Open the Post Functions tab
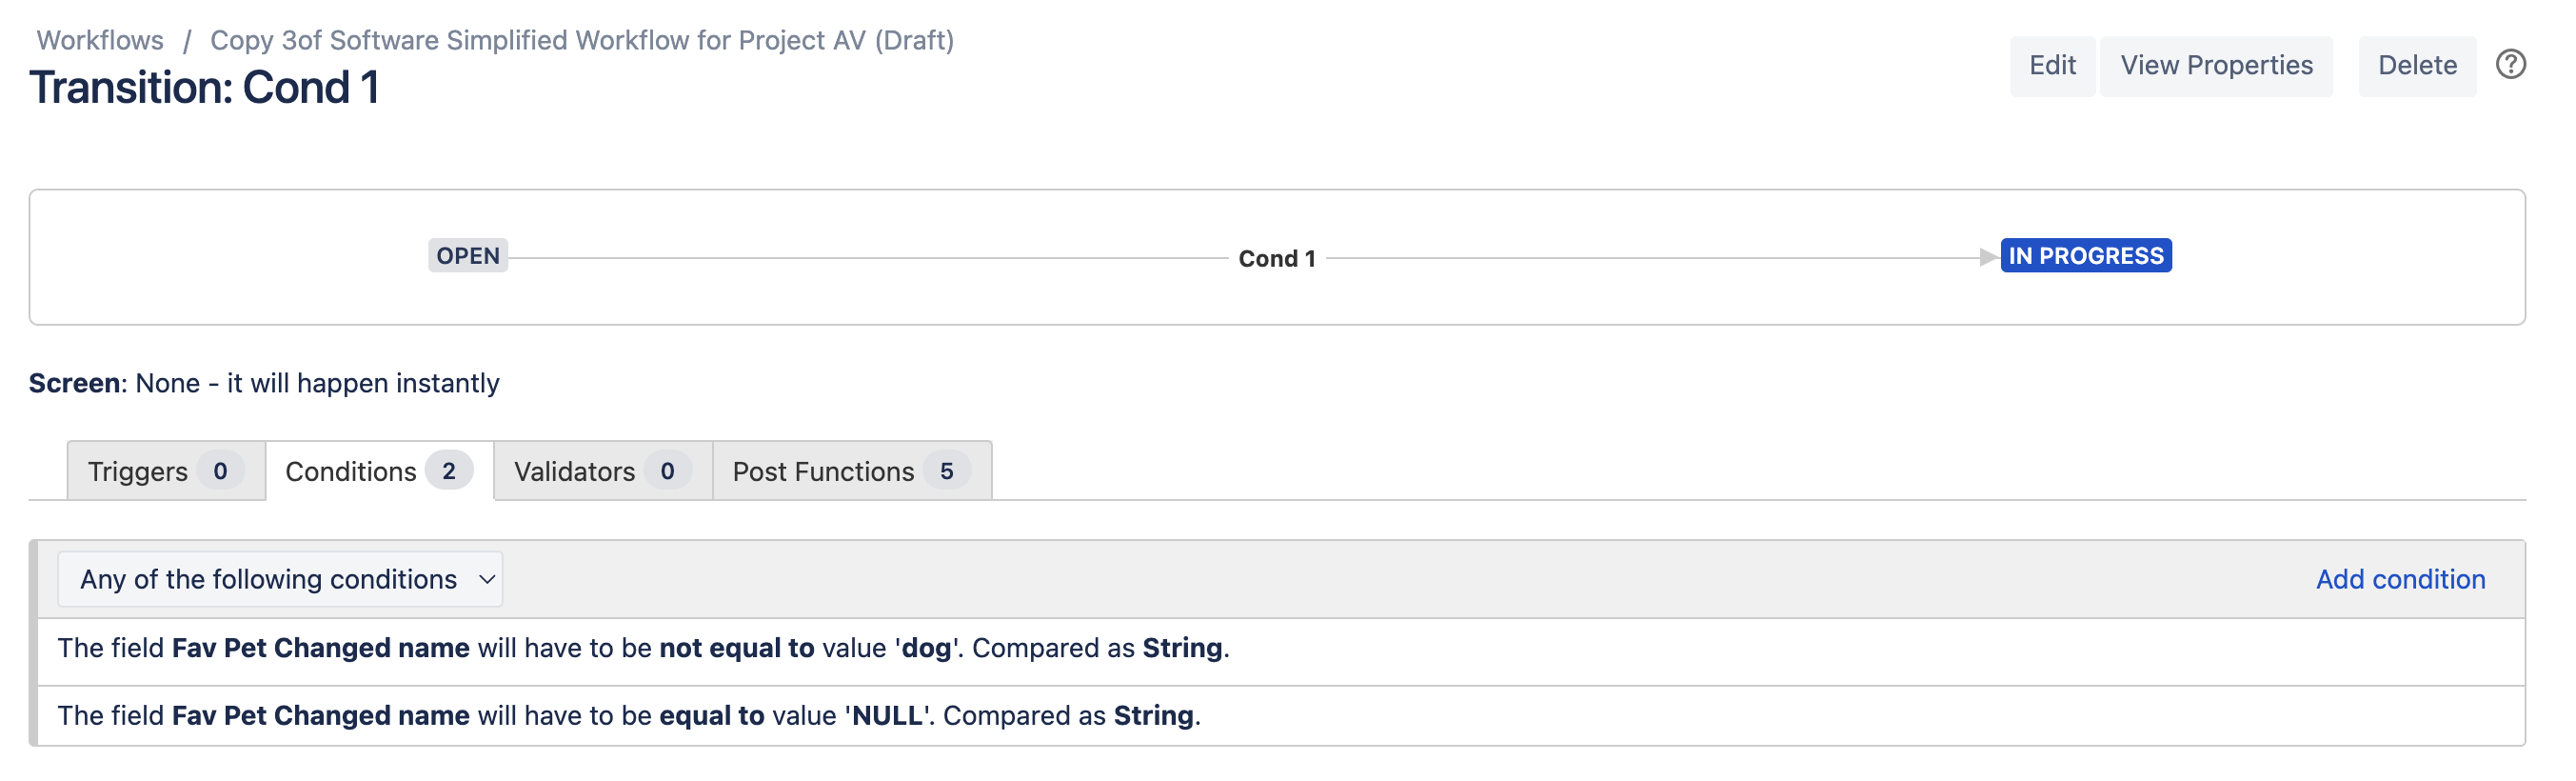The image size is (2576, 781). click(x=852, y=471)
